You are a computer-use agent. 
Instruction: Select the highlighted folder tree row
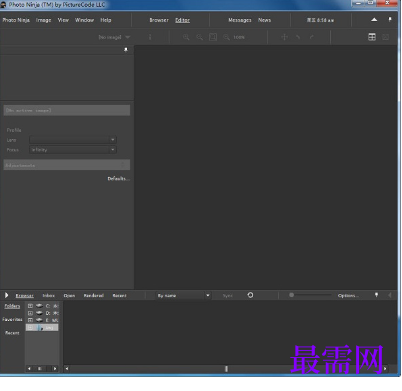click(x=42, y=328)
